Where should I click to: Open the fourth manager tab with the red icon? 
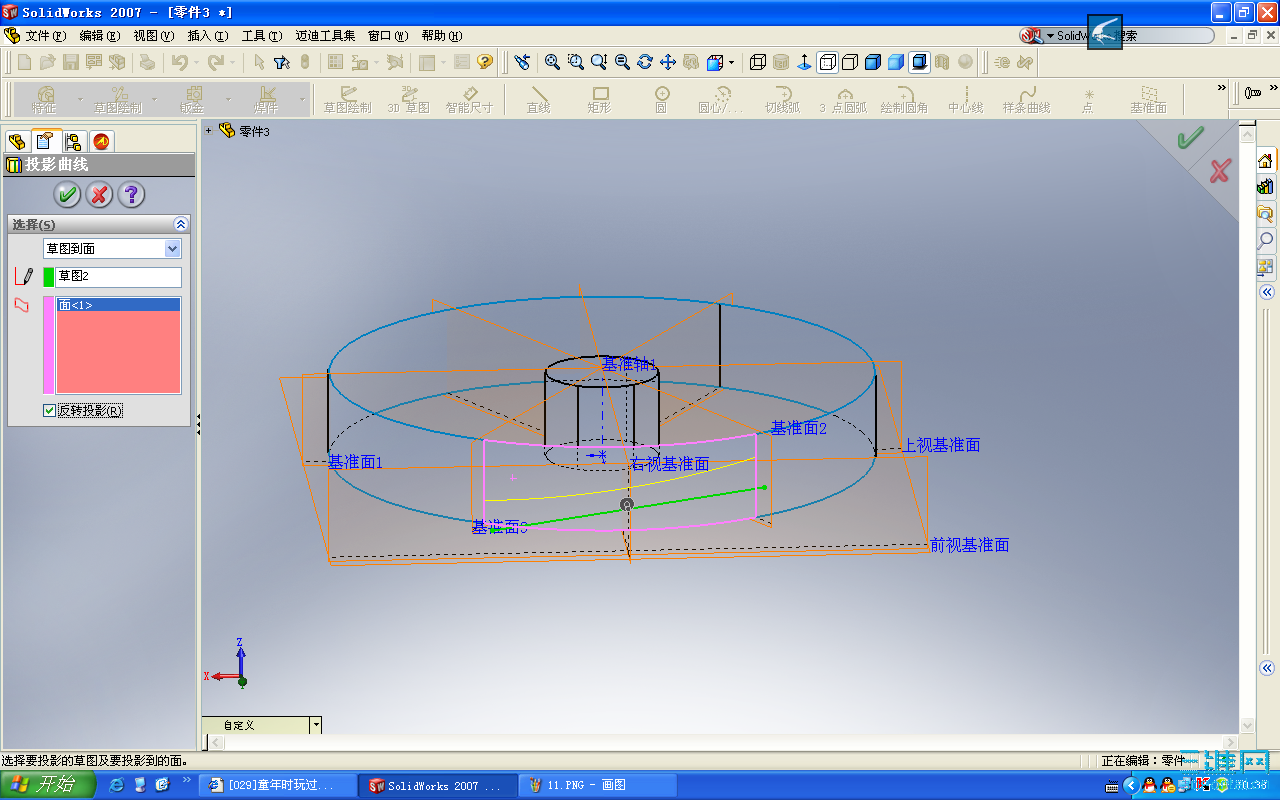pyautogui.click(x=101, y=141)
